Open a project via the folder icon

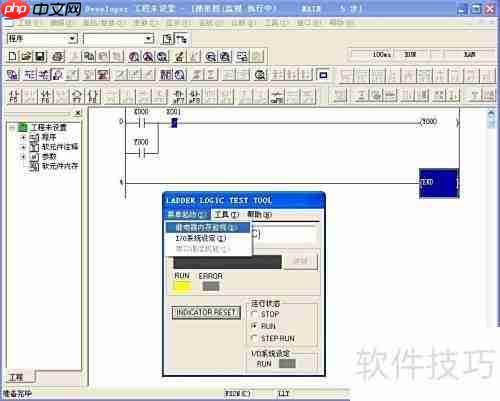point(26,56)
